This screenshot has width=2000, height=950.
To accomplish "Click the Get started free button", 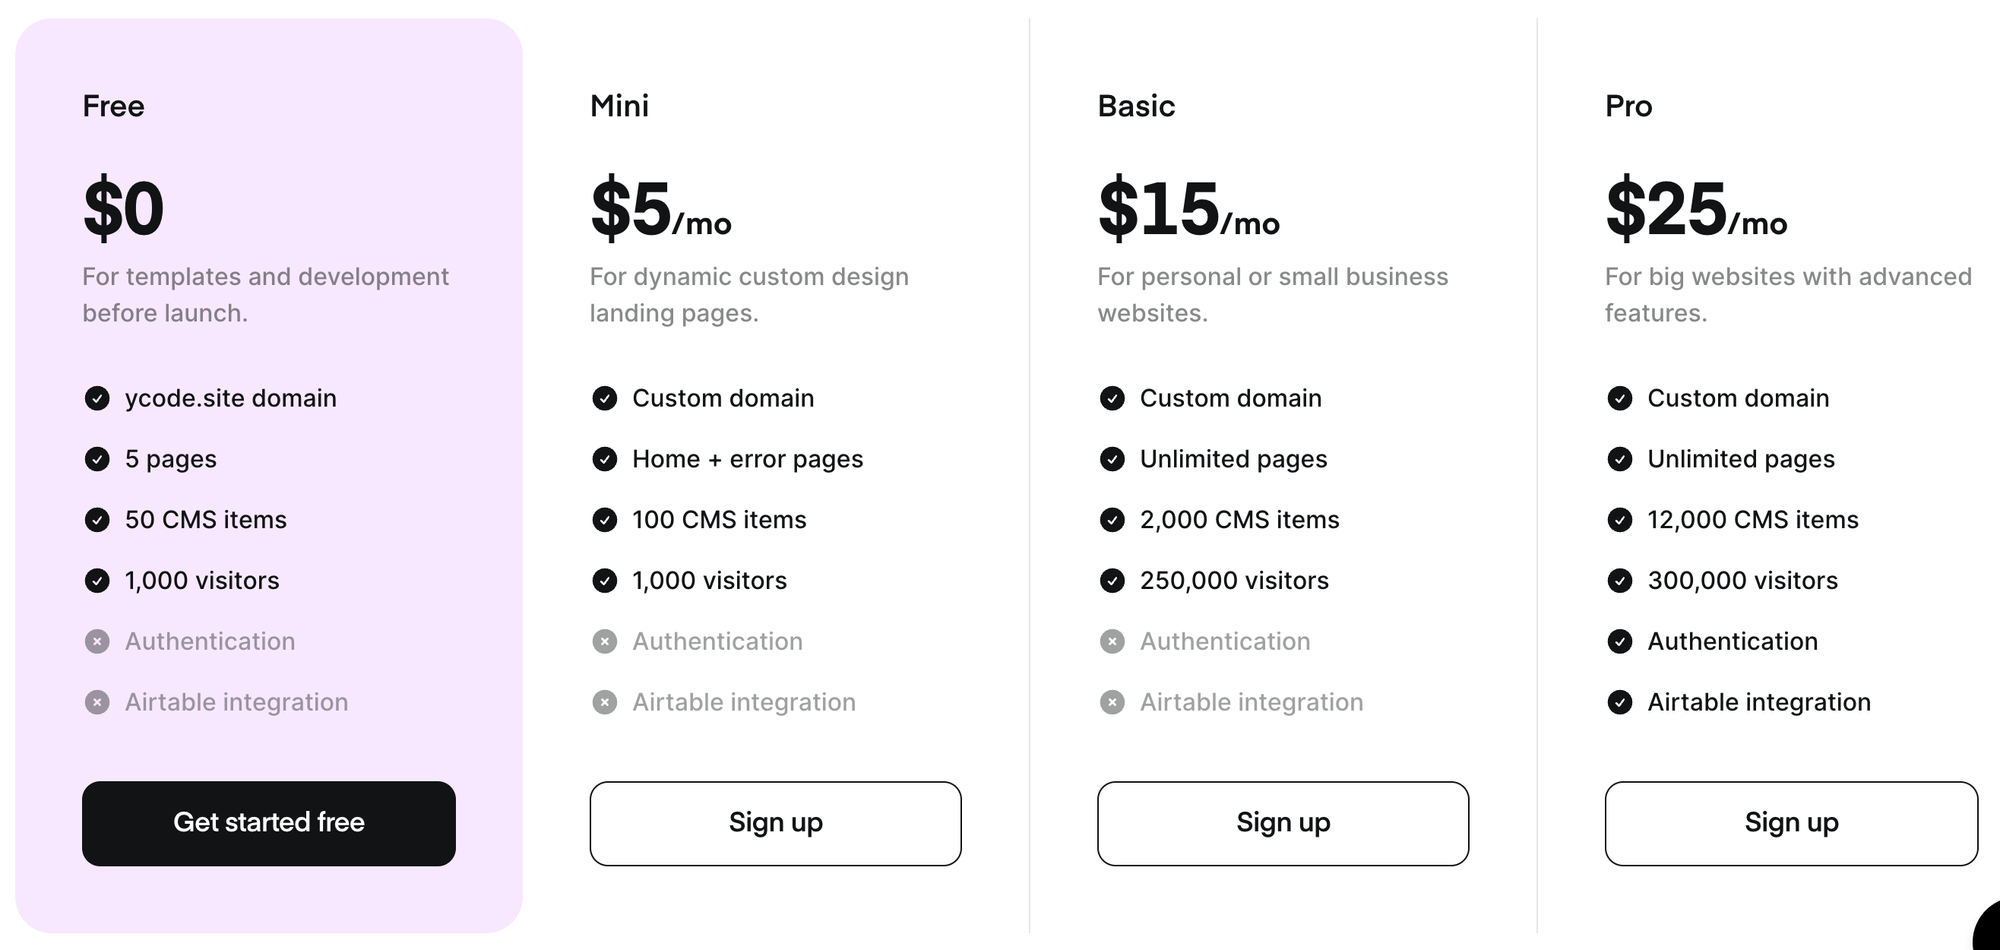I will pos(269,823).
